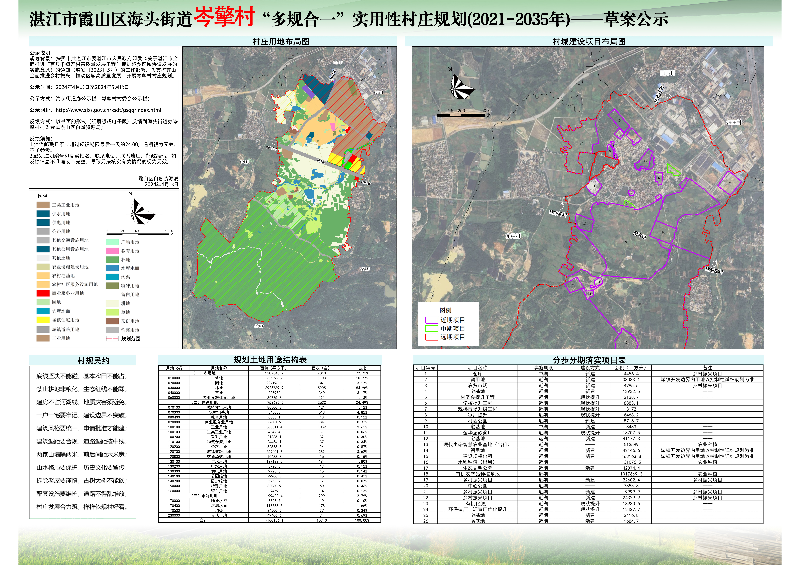Click the 规划土地用途结构表 table heading

[x=270, y=359]
